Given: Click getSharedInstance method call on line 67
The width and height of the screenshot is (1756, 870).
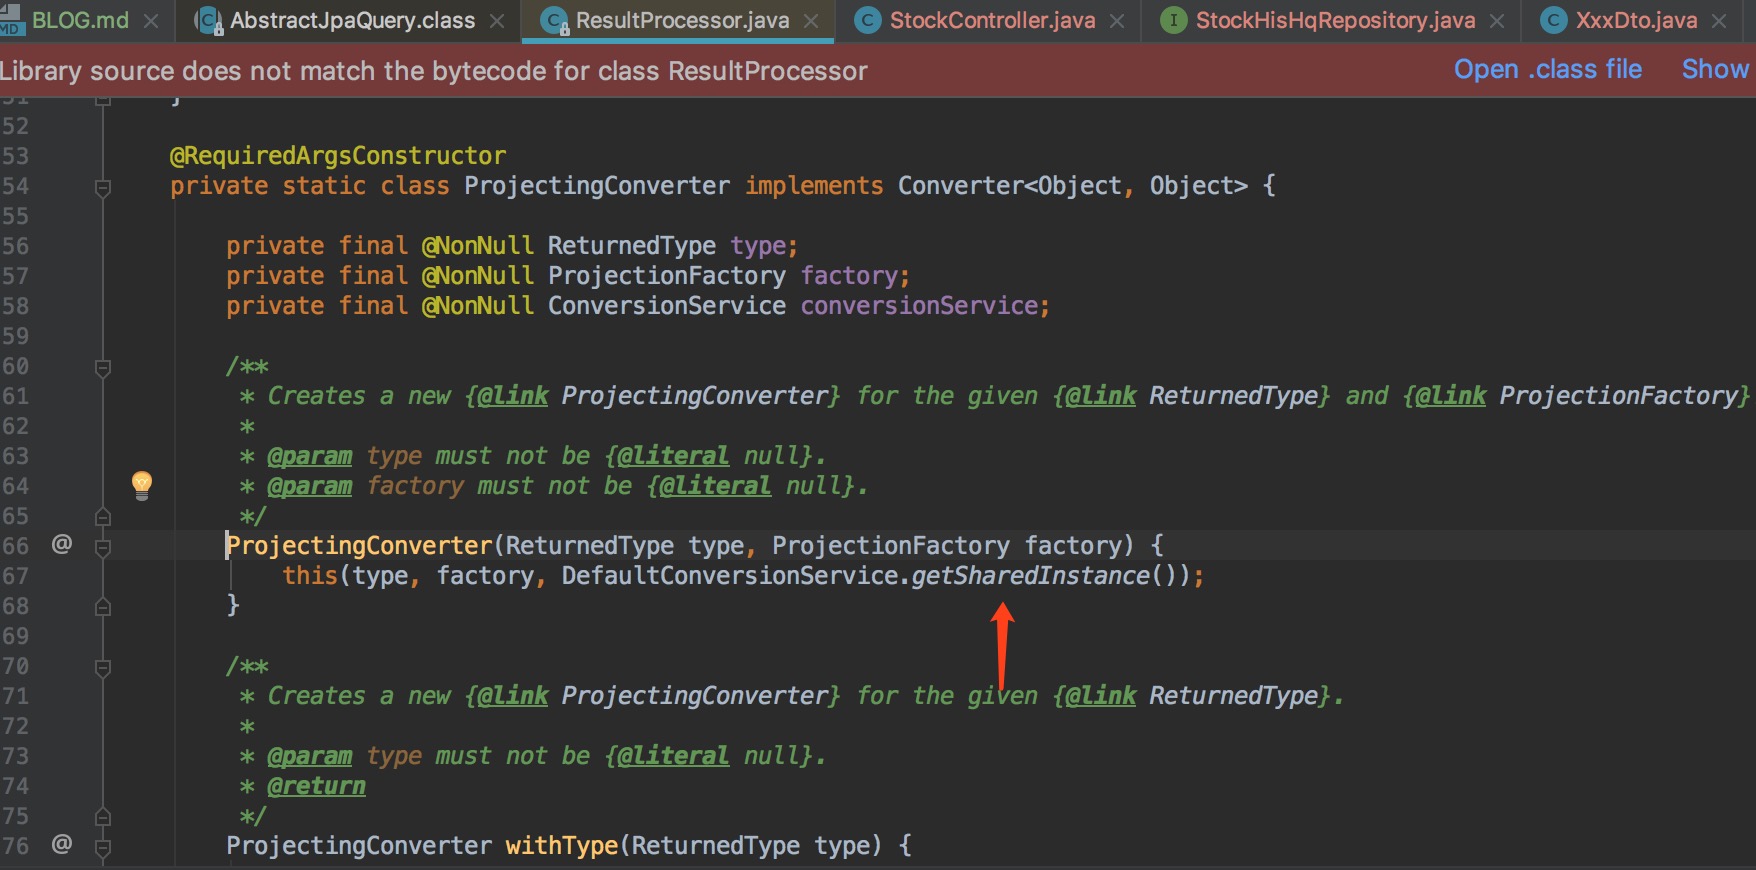Looking at the screenshot, I should 1030,576.
